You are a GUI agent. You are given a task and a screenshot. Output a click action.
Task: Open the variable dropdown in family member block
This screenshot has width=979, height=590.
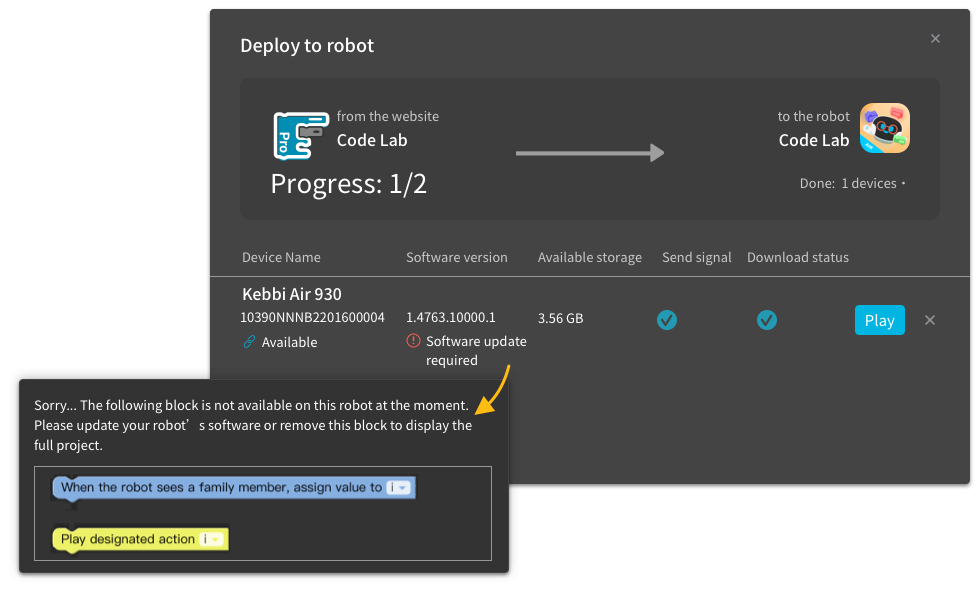click(398, 488)
